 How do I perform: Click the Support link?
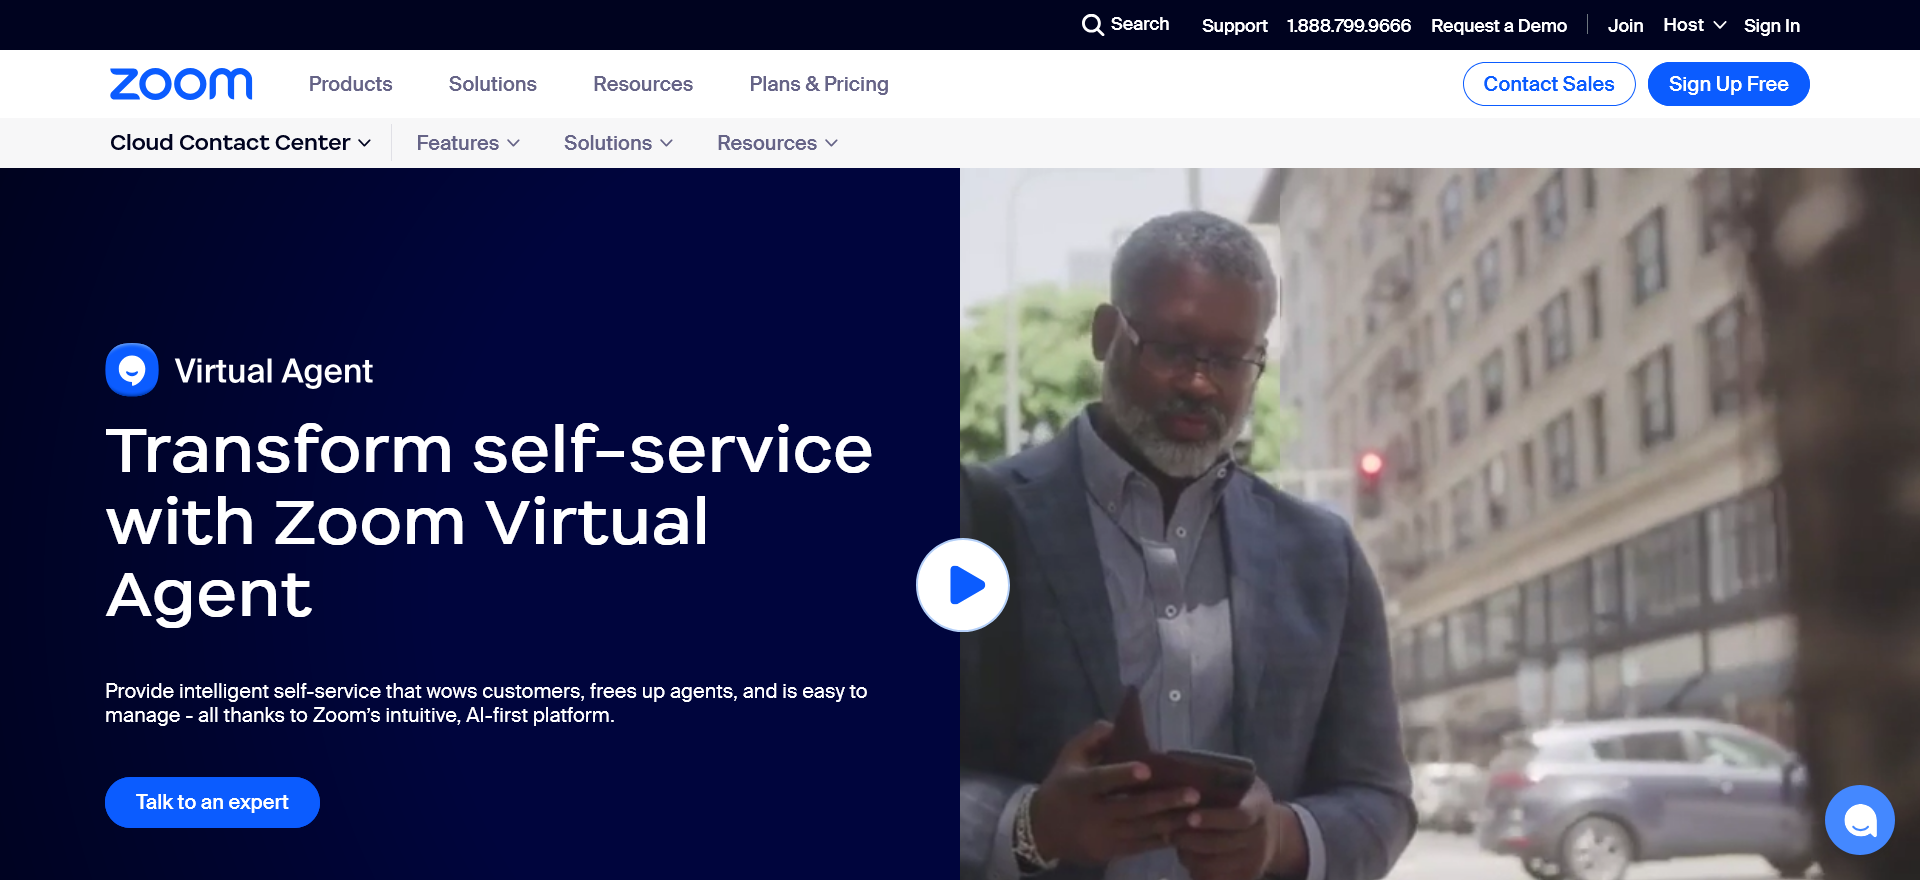(x=1234, y=25)
